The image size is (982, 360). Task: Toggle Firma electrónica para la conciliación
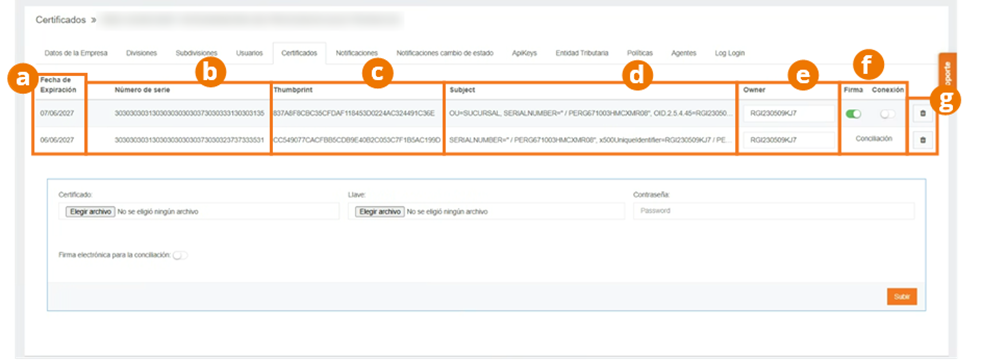[180, 255]
